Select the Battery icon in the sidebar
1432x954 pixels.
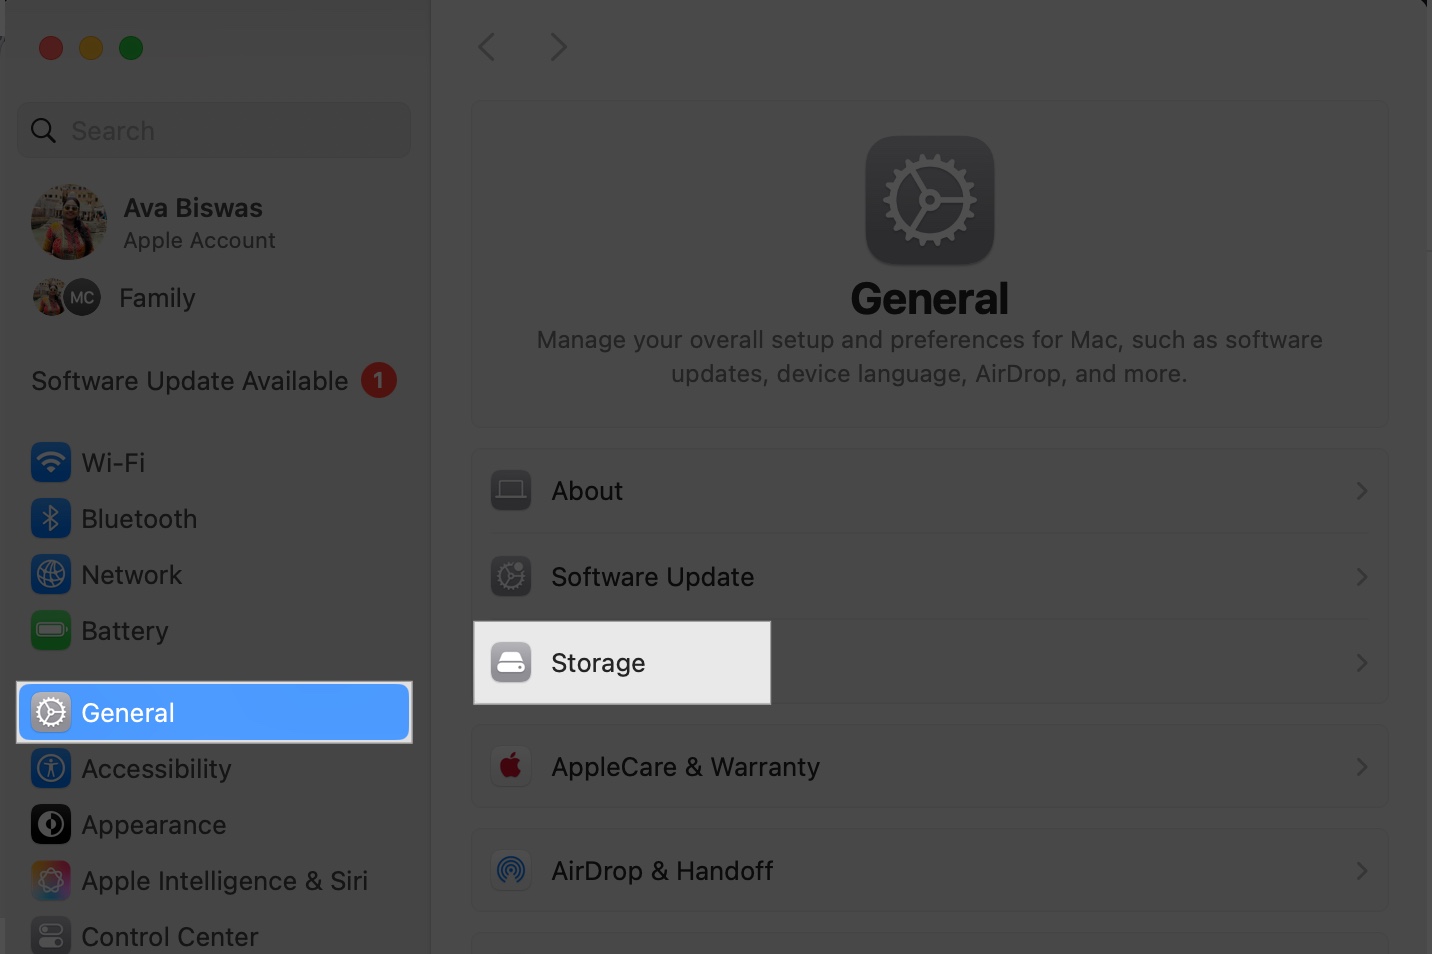[x=50, y=630]
